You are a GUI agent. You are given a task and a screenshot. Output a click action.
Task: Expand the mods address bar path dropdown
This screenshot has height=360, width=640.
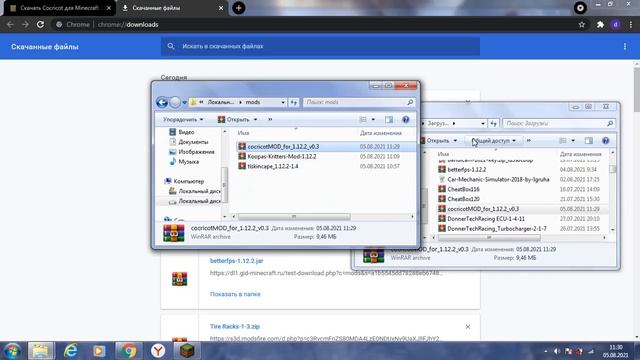[283, 102]
